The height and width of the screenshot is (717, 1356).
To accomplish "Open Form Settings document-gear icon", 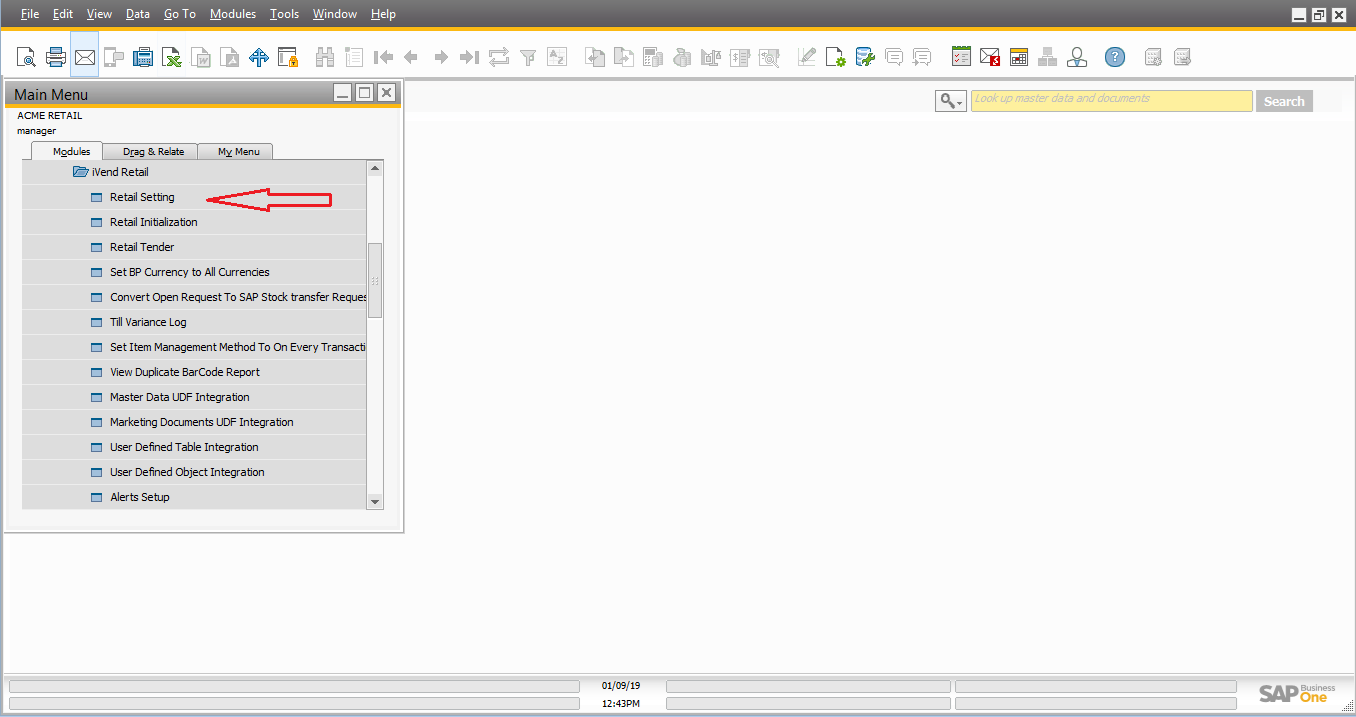I will [x=836, y=57].
